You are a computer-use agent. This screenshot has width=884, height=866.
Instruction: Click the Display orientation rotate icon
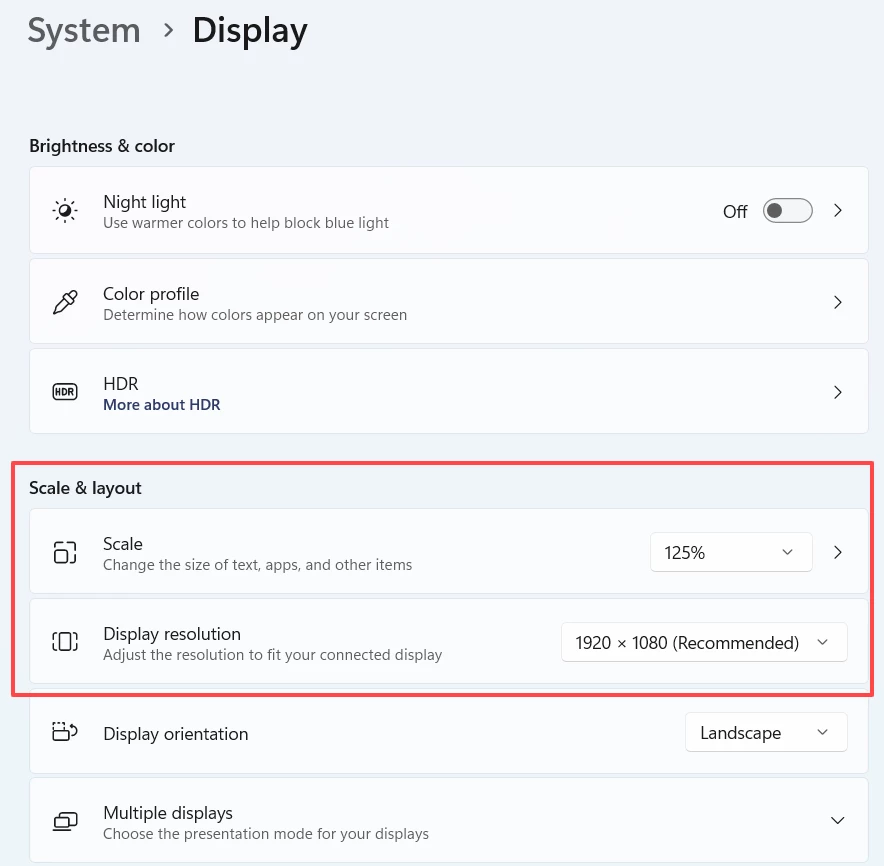pyautogui.click(x=65, y=732)
